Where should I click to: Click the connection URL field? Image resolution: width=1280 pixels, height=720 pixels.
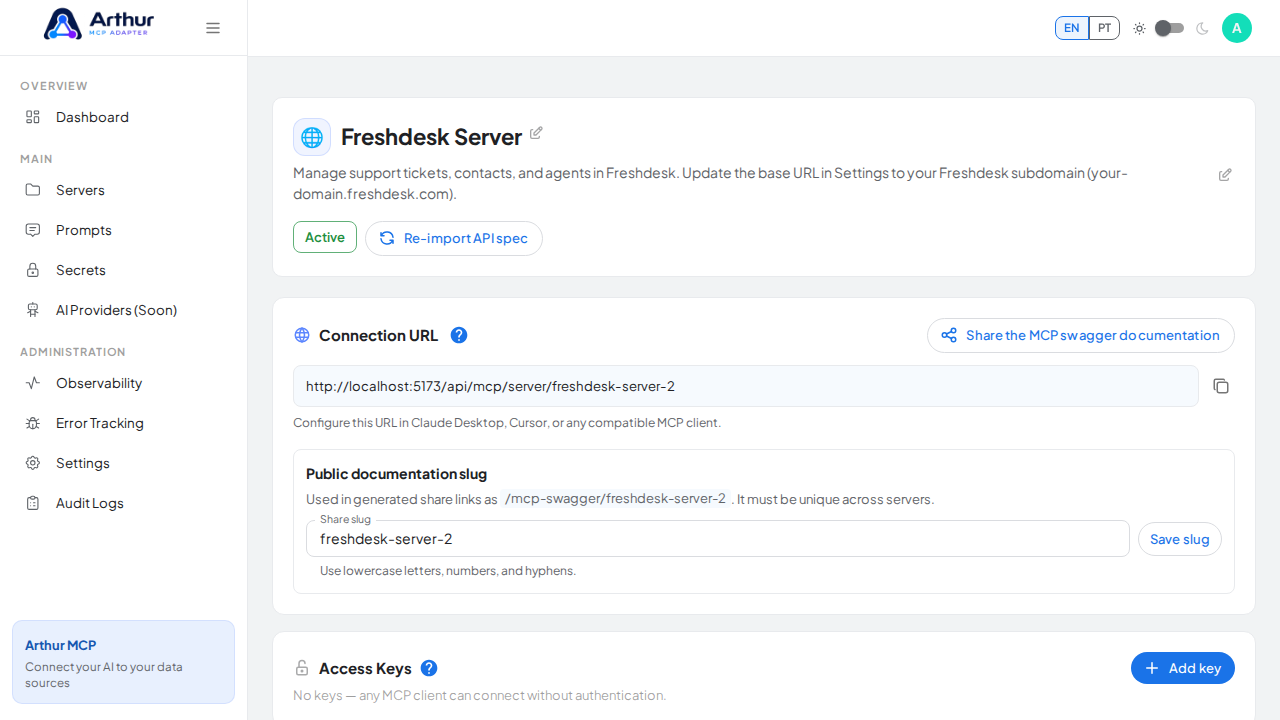pyautogui.click(x=746, y=386)
